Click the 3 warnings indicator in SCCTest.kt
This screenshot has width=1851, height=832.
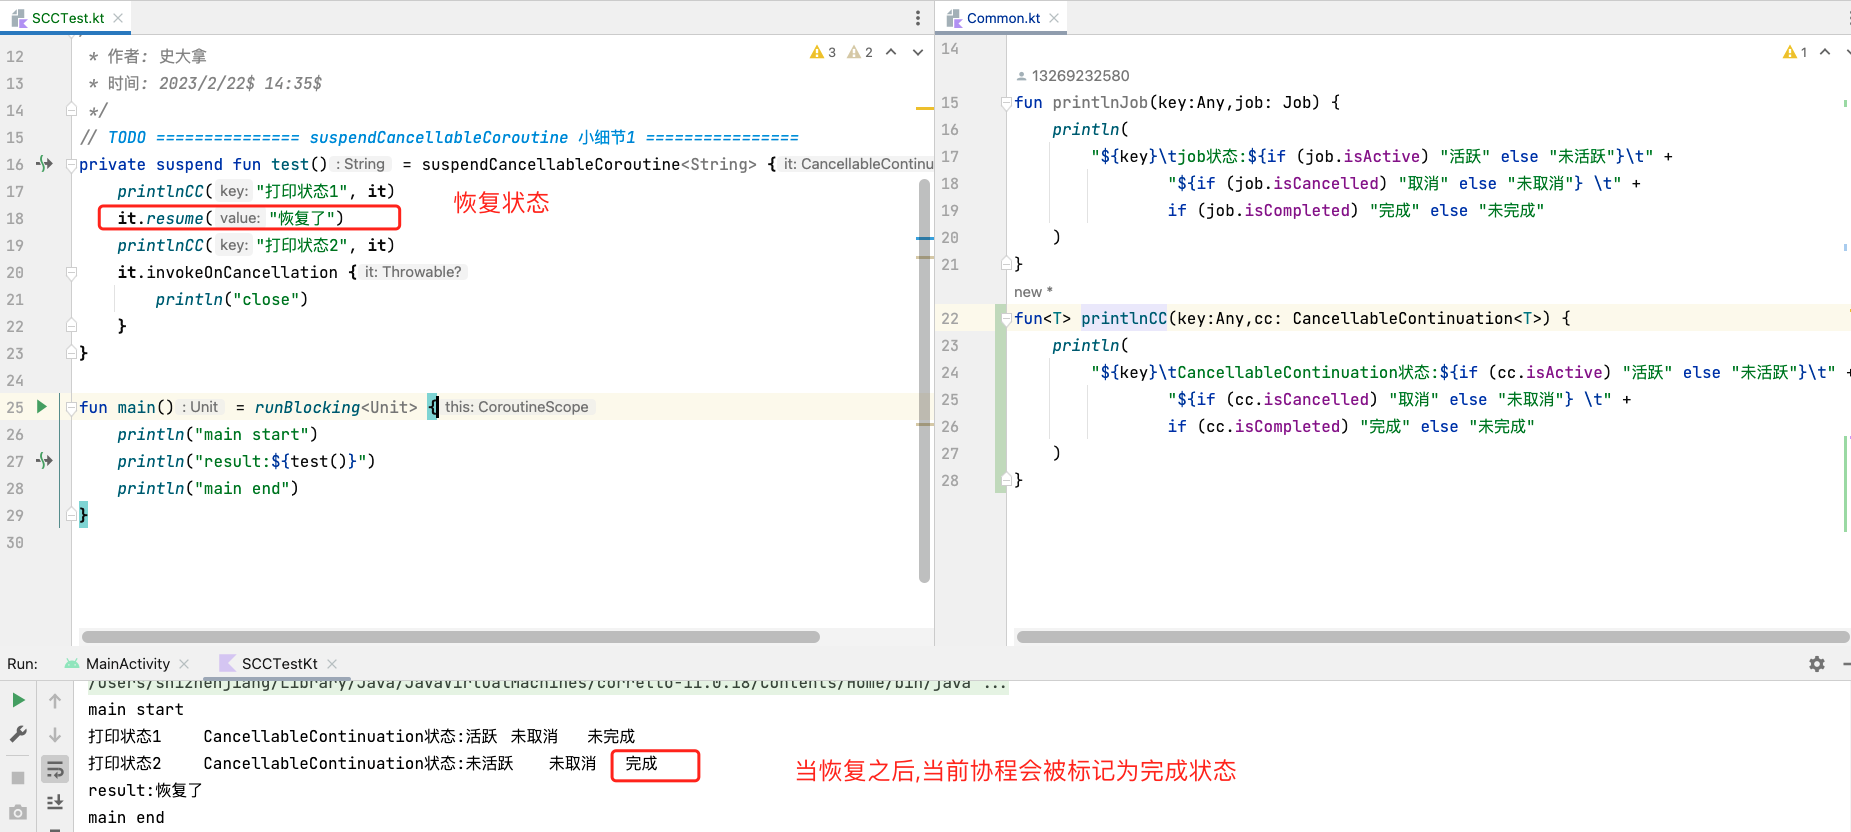pyautogui.click(x=823, y=52)
